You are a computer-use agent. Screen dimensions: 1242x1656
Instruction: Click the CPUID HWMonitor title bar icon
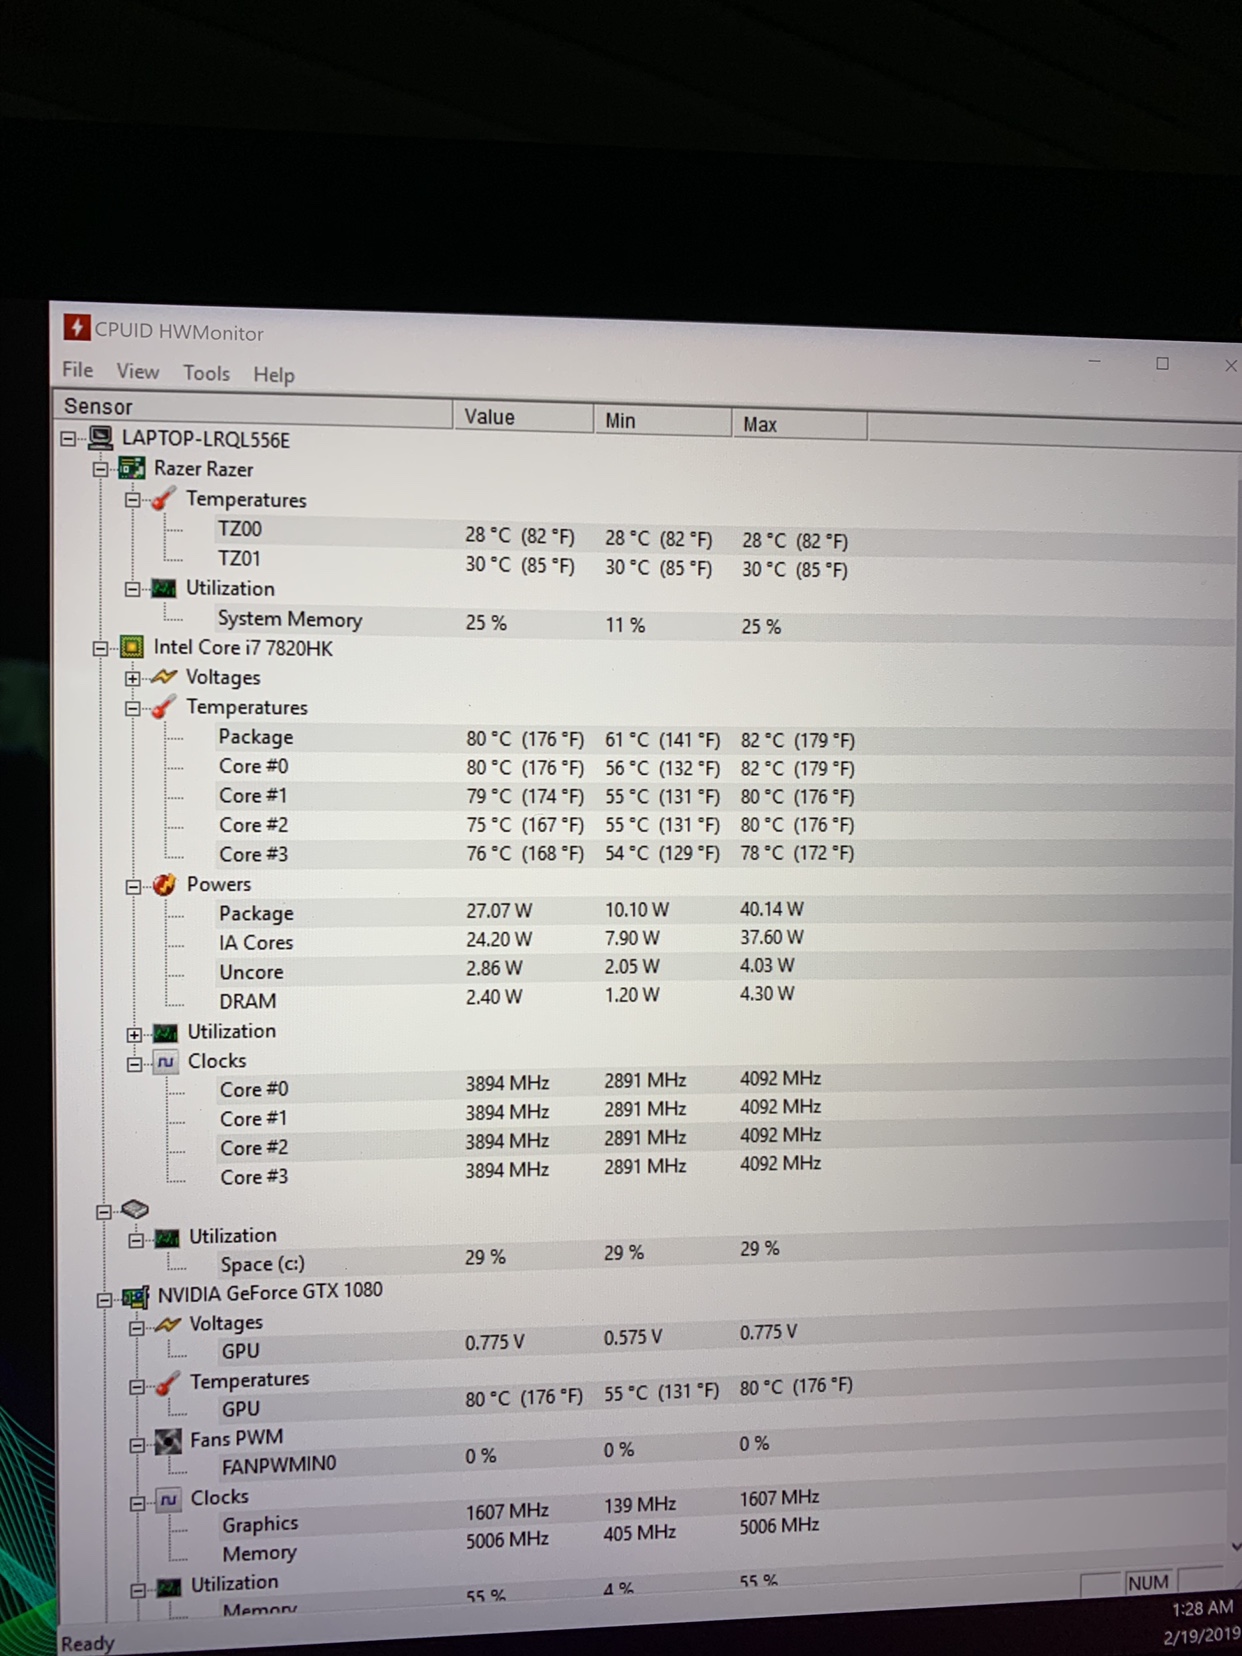click(x=76, y=328)
